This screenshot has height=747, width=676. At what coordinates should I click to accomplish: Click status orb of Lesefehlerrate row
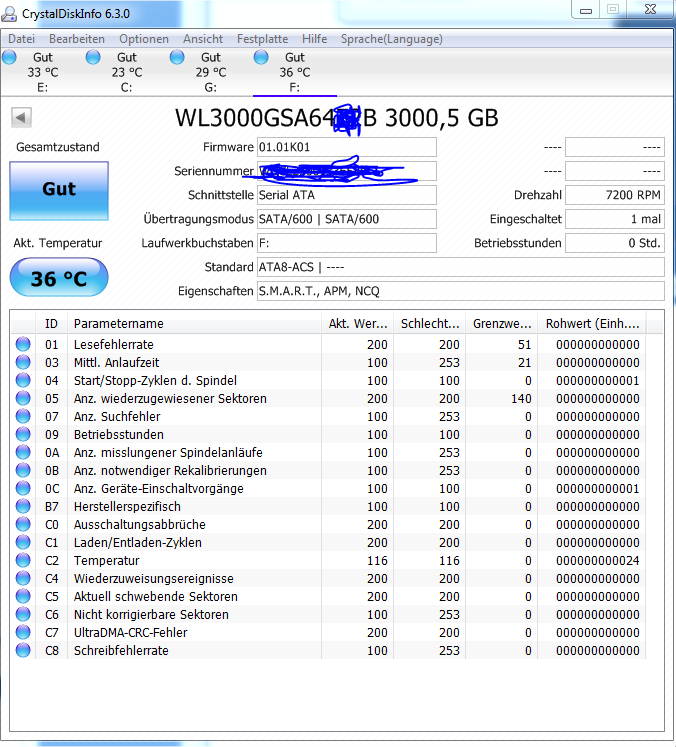pos(23,344)
